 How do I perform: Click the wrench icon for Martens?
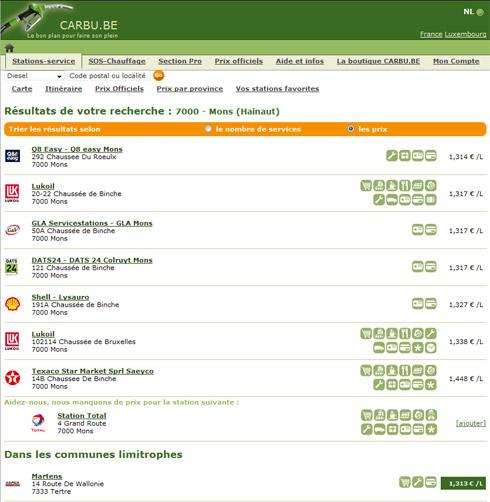click(x=418, y=482)
